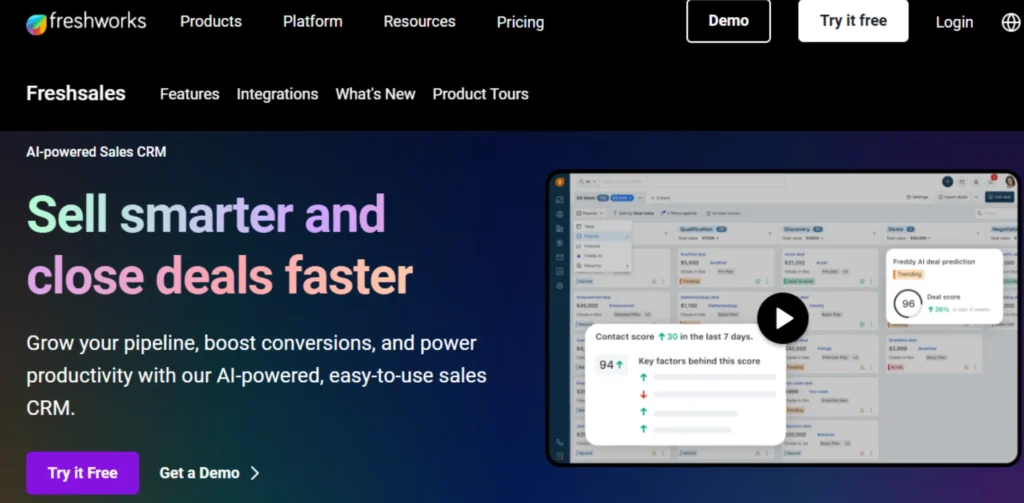The image size is (1024, 503).
Task: Click the round plus button in the preview toolbar
Action: 948,182
